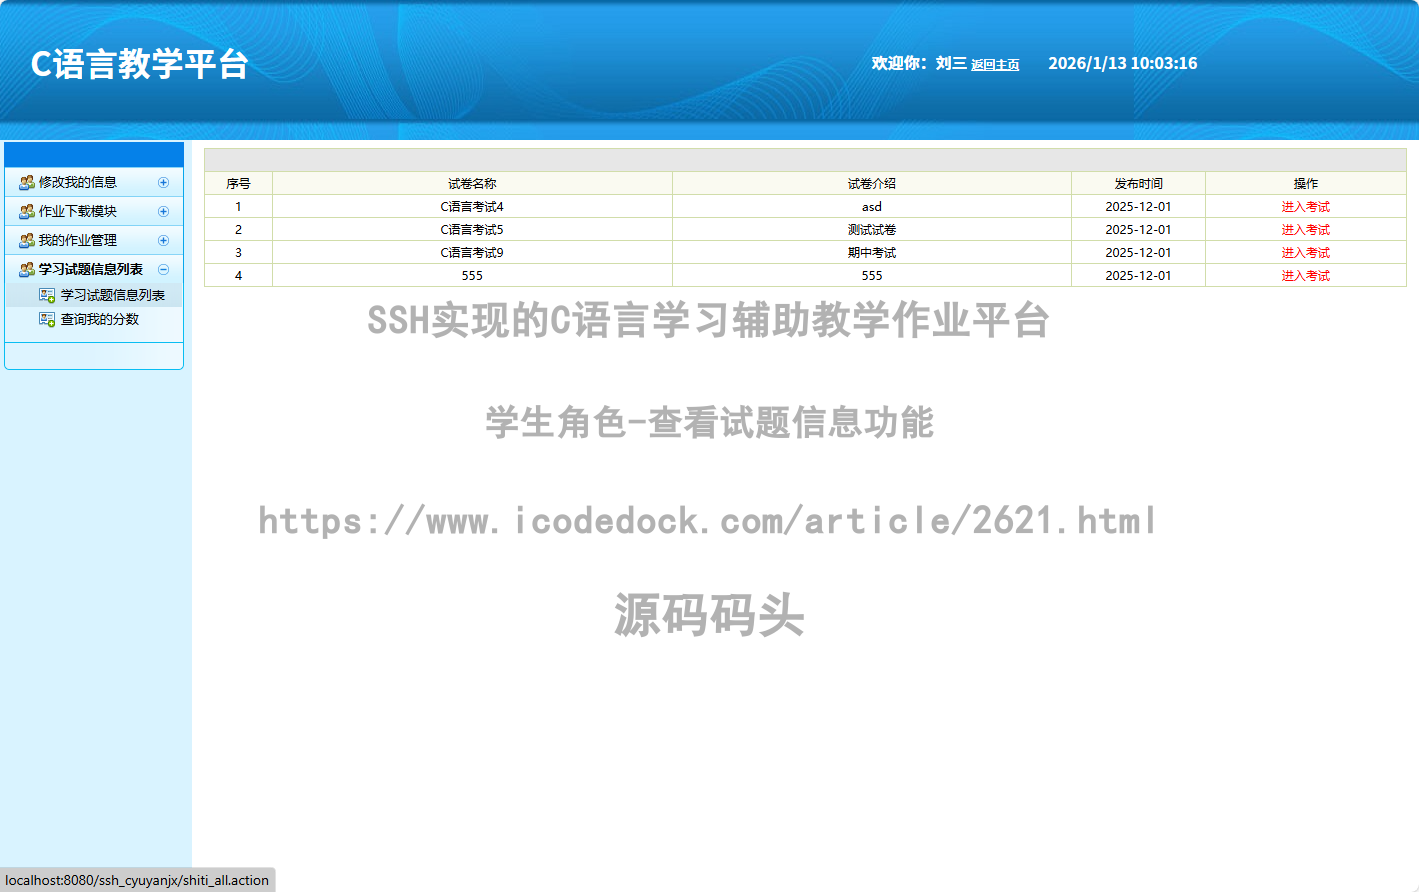This screenshot has width=1419, height=892.
Task: Click the list icon beside 查询我的分数
Action: pyautogui.click(x=47, y=320)
